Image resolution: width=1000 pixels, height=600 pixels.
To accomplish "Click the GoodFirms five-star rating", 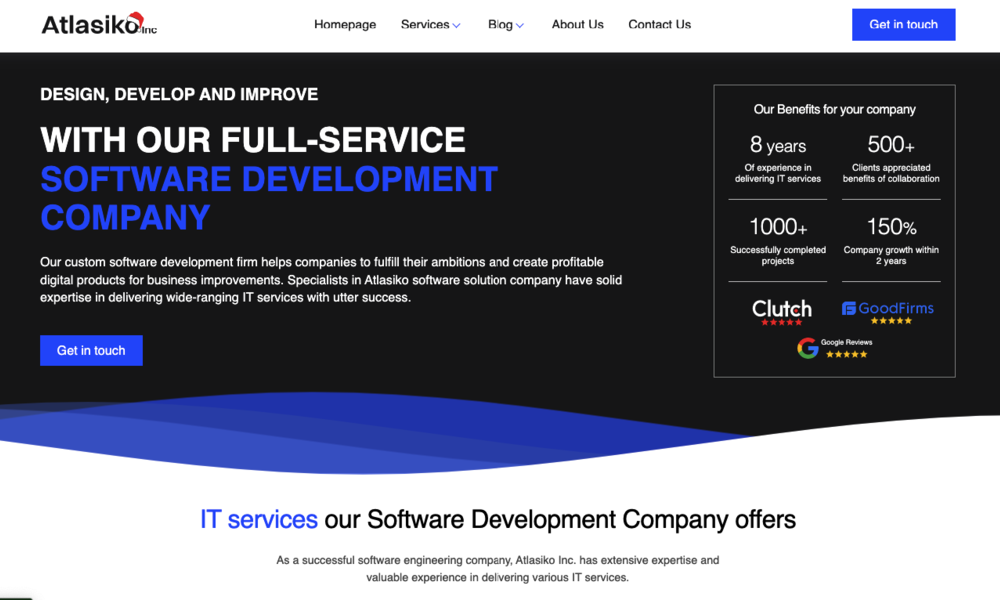I will (x=890, y=321).
